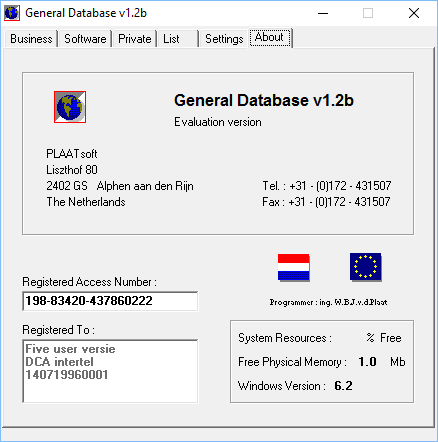
Task: Click the European Union flag icon
Action: (x=366, y=267)
